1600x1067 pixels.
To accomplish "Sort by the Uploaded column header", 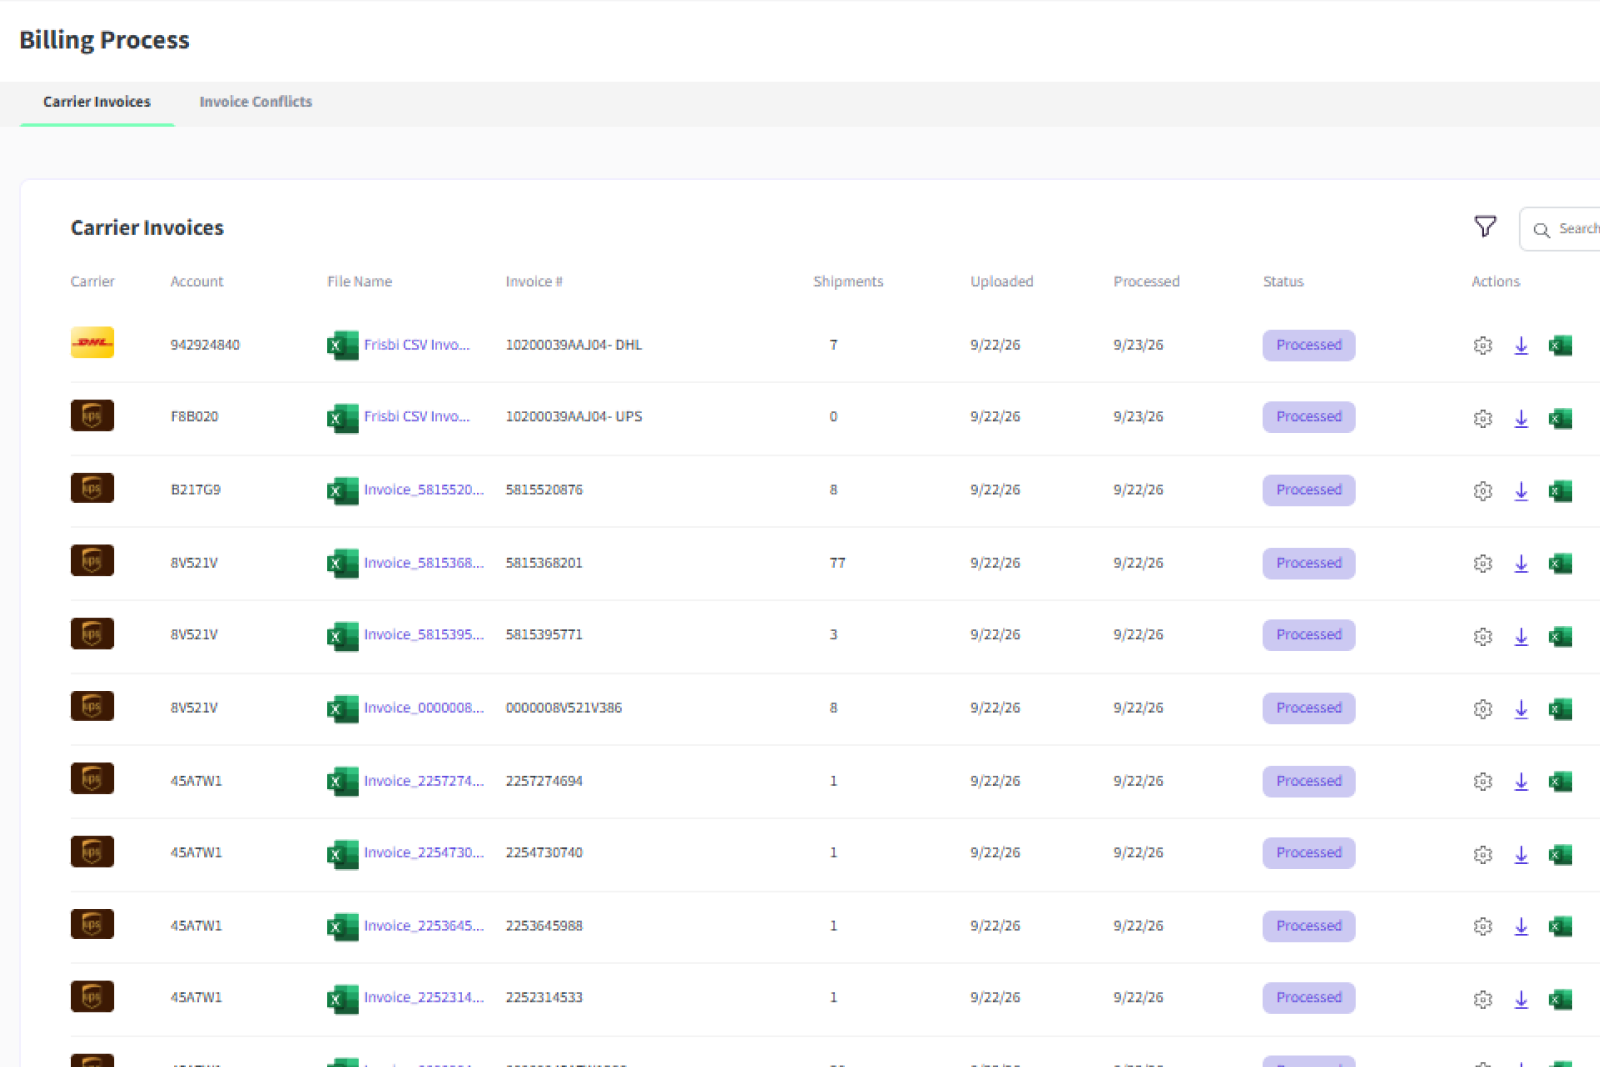I will coord(1001,282).
